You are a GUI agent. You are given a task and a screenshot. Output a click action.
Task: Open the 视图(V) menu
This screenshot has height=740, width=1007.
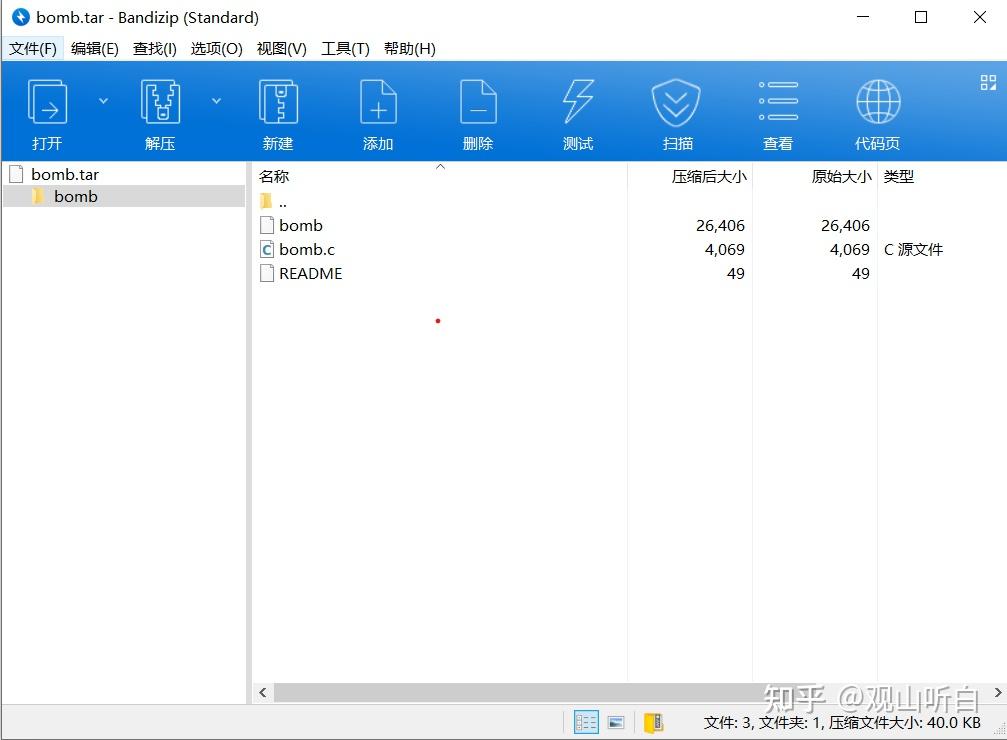click(x=281, y=49)
